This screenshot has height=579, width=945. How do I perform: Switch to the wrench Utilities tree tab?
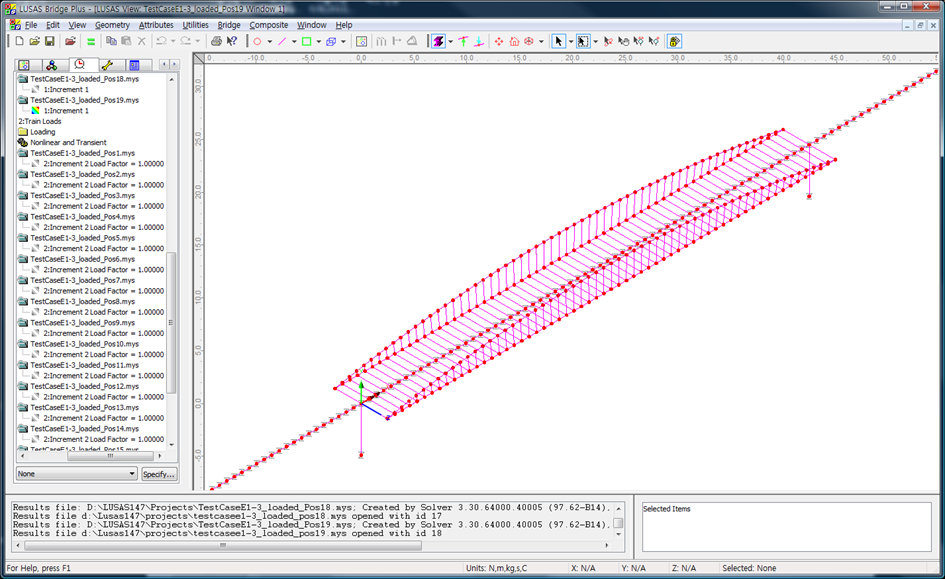tap(106, 65)
